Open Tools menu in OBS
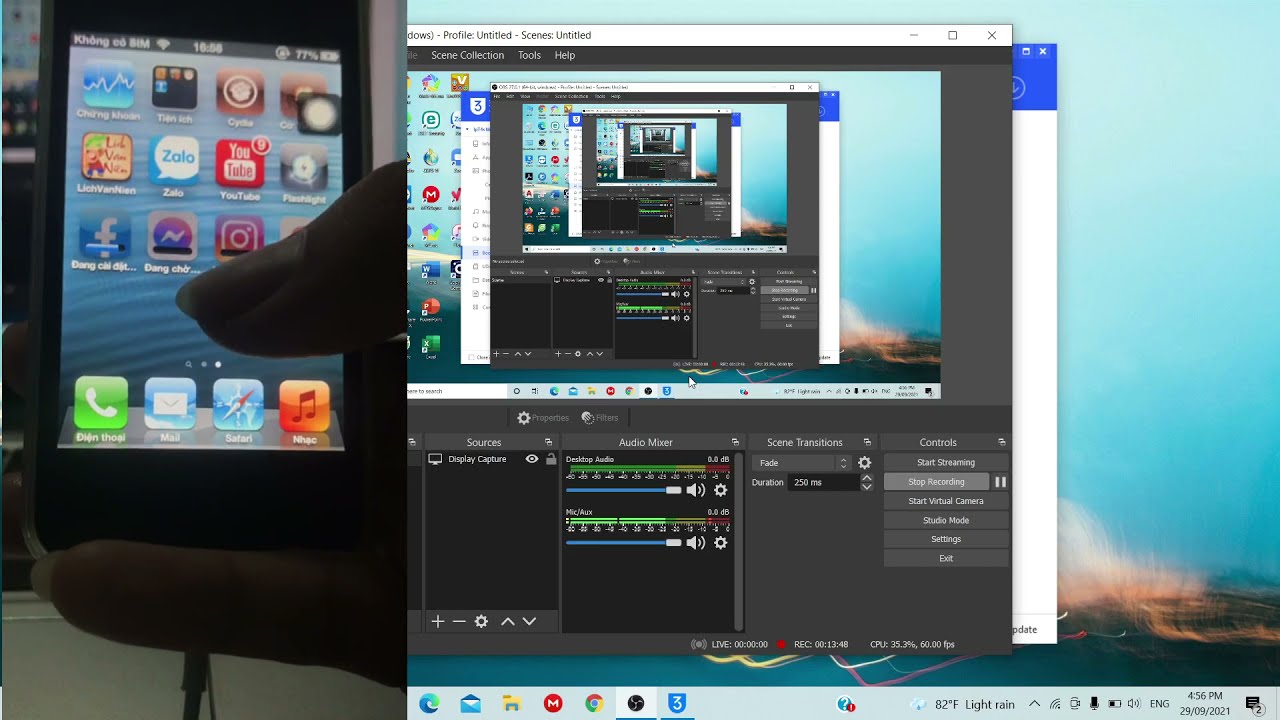Screen dimensions: 1280x720 (529, 55)
